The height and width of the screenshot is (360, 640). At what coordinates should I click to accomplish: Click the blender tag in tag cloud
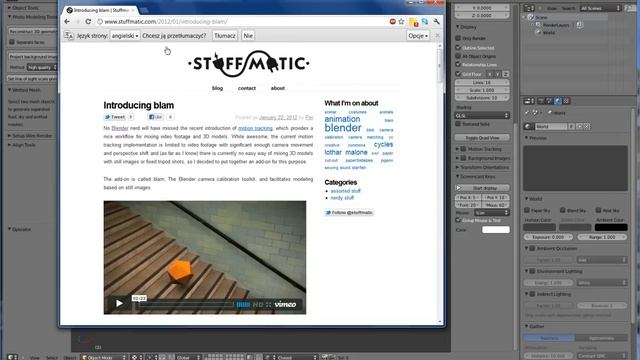click(x=343, y=128)
